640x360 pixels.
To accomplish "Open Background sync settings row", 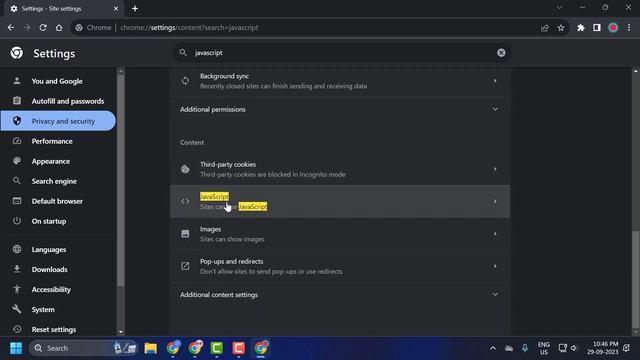I will tap(340, 81).
